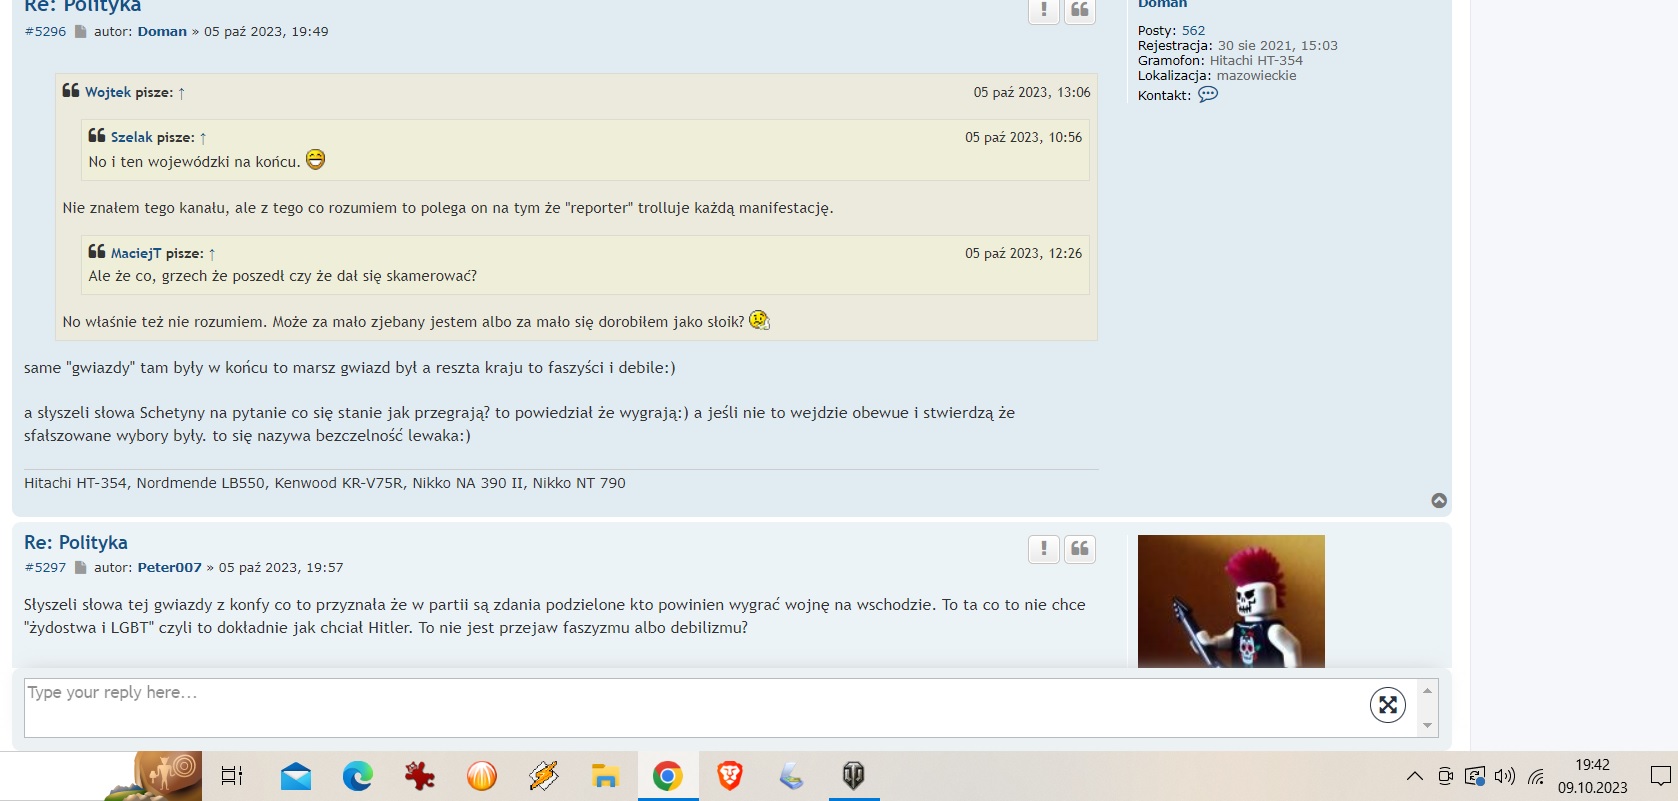View Peter007's punk skeleton avatar
This screenshot has height=801, width=1678.
tap(1230, 600)
